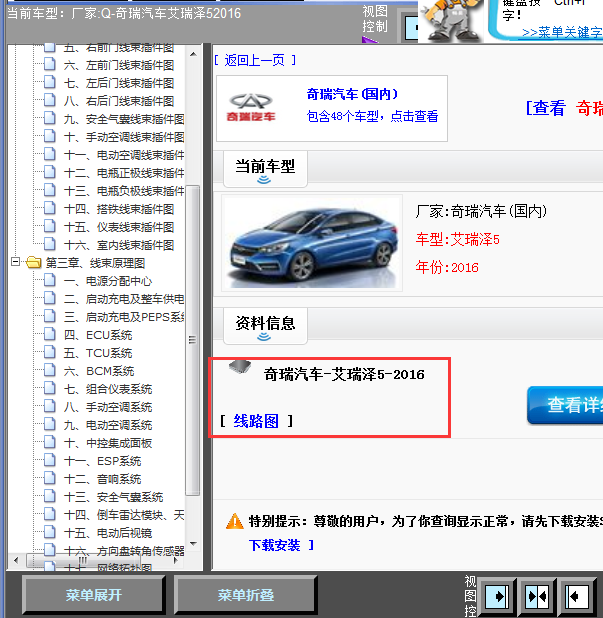Screen dimensions: 603x618
Task: Open the 菜单关键字 link
Action: pyautogui.click(x=562, y=32)
